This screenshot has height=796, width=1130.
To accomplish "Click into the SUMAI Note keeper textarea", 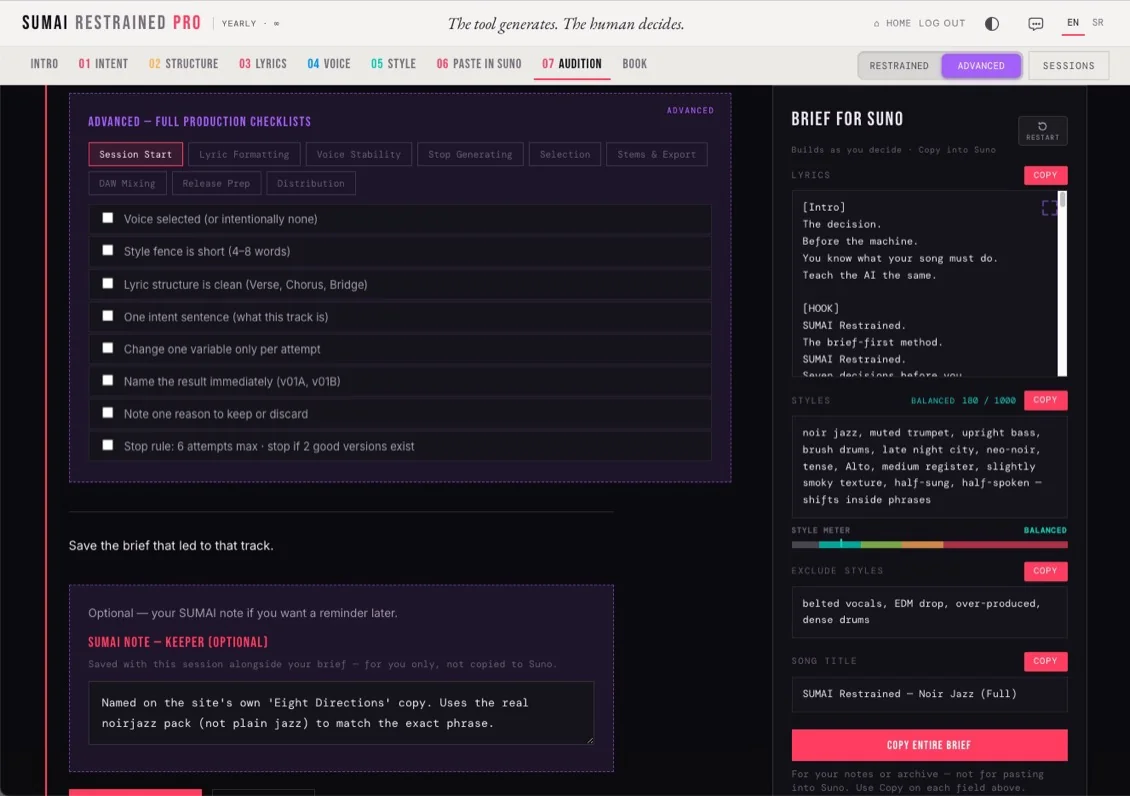I will [x=341, y=712].
